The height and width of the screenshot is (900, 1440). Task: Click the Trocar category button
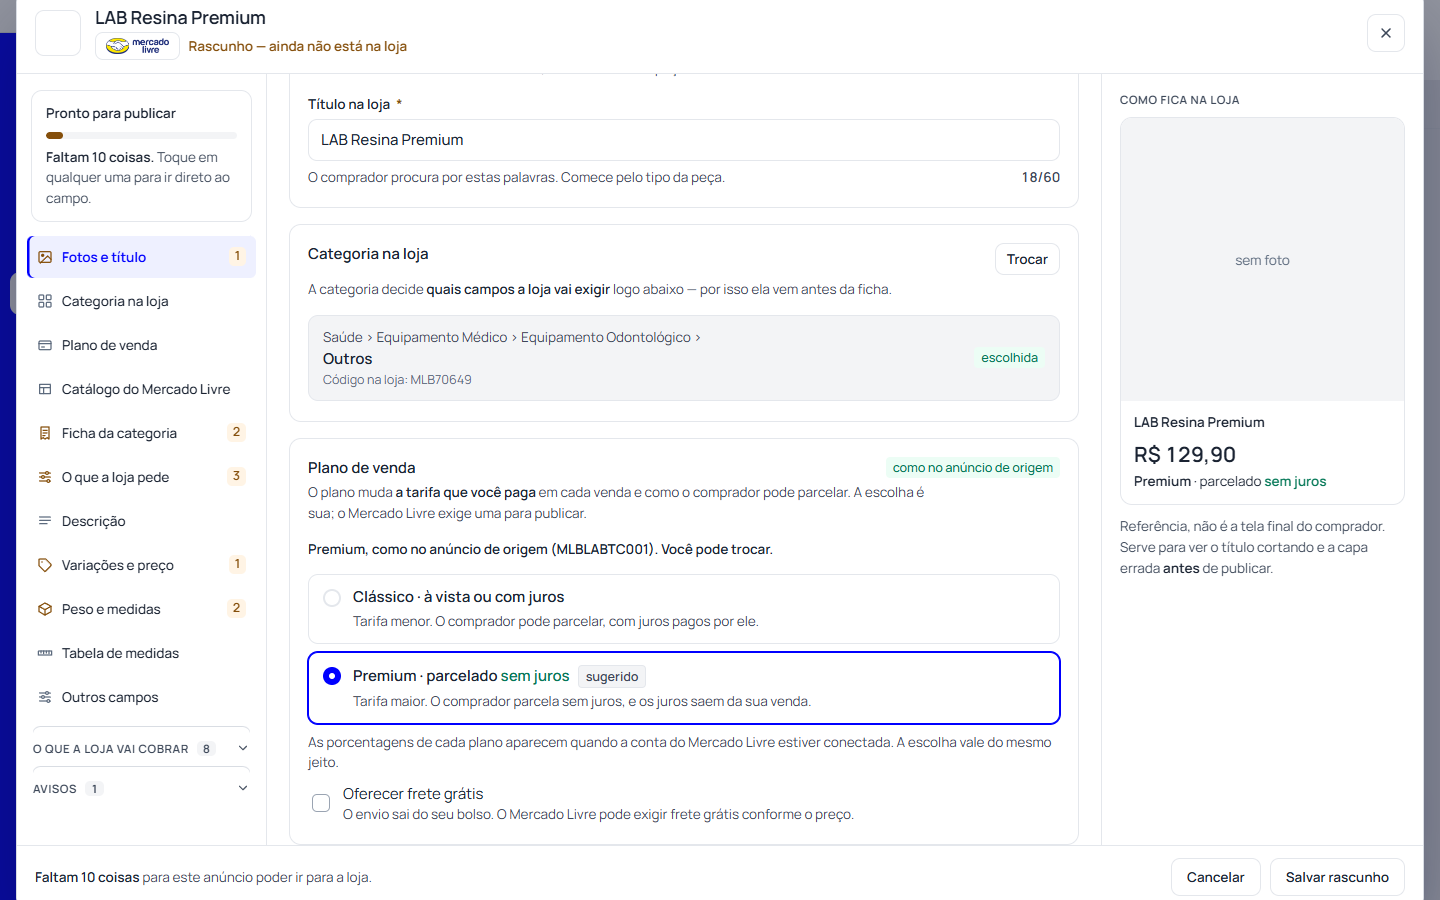1027,259
